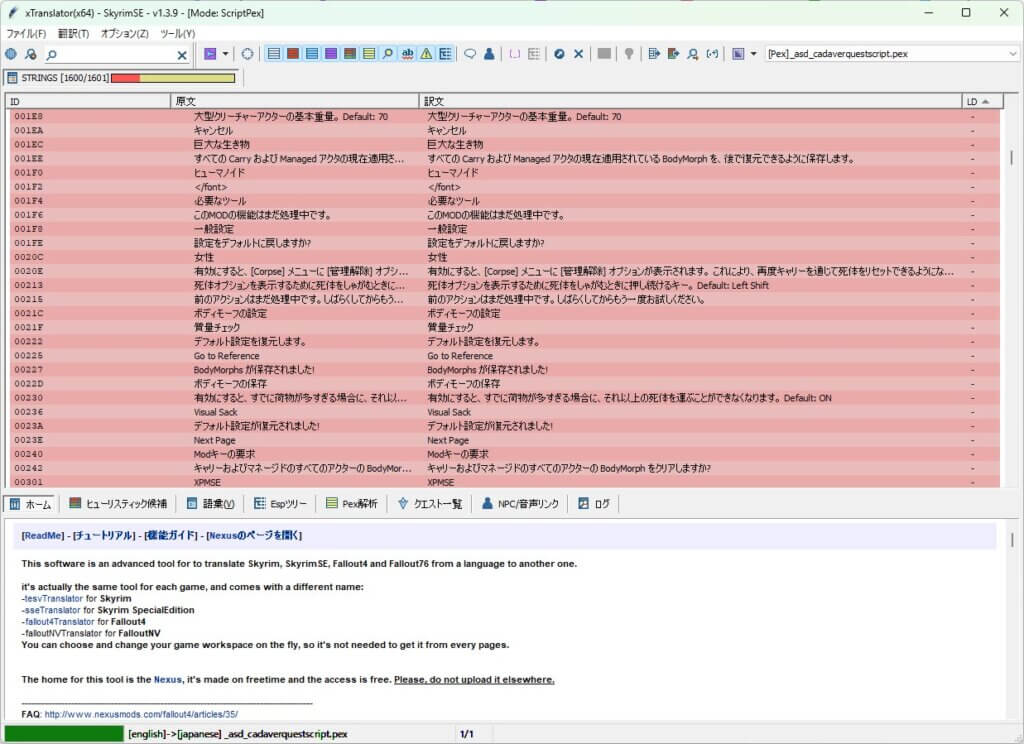Open the loaded Pex file dropdown
This screenshot has height=744, width=1024.
tap(1010, 54)
